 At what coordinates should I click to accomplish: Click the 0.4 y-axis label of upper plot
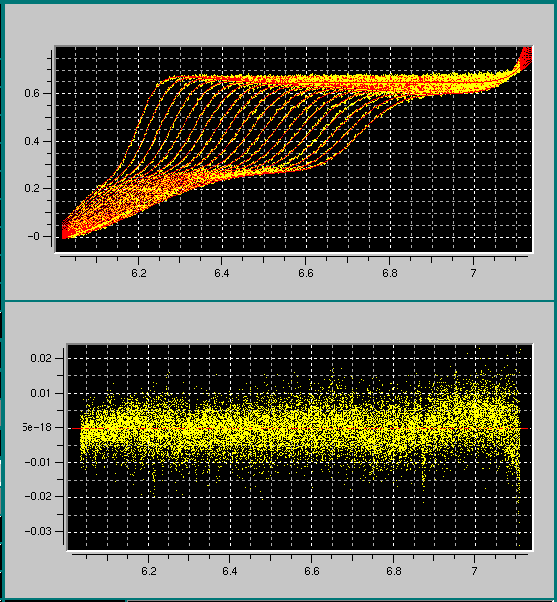tap(32, 141)
